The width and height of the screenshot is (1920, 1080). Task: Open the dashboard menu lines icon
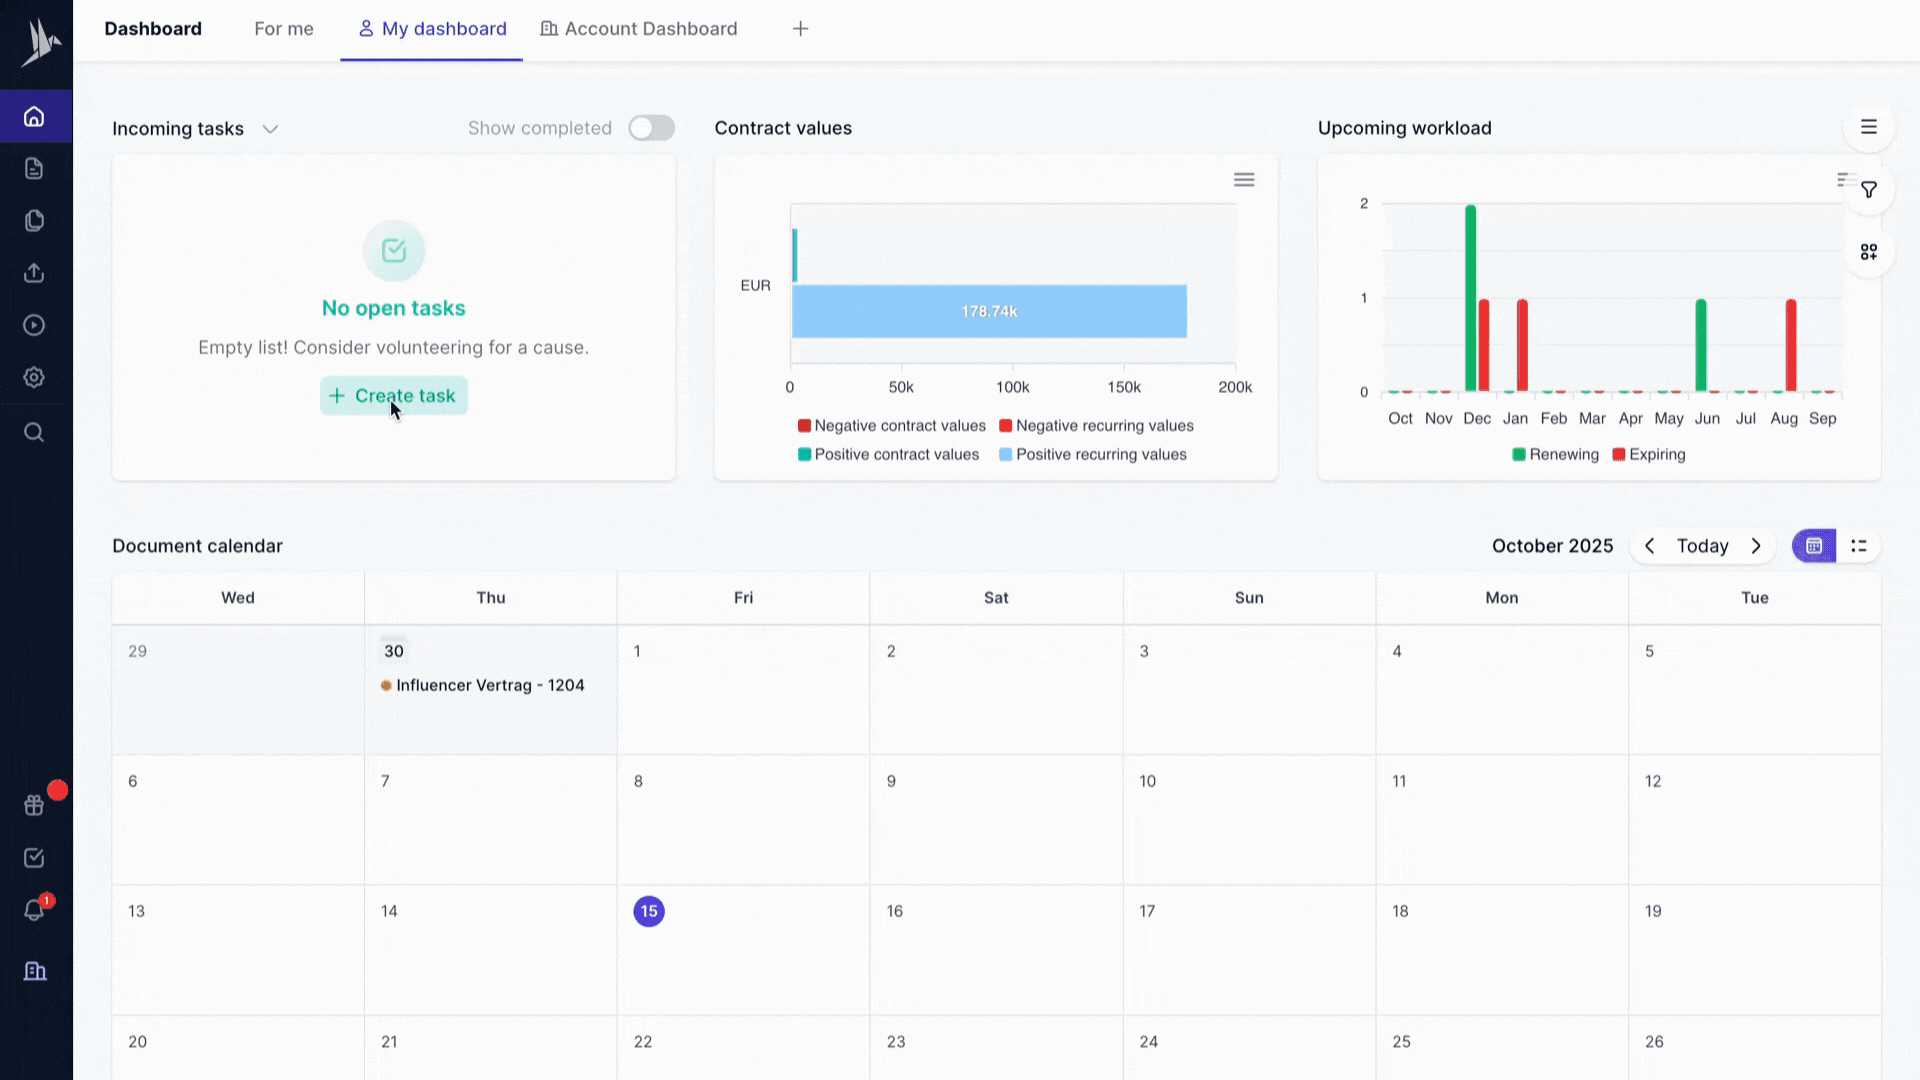[1869, 127]
